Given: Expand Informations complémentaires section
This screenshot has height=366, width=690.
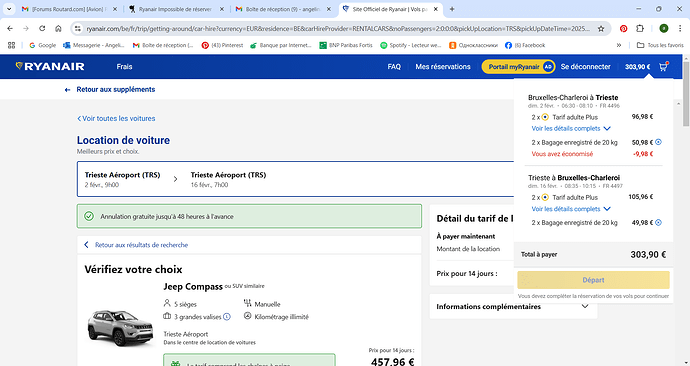Looking at the screenshot, I should [x=514, y=307].
